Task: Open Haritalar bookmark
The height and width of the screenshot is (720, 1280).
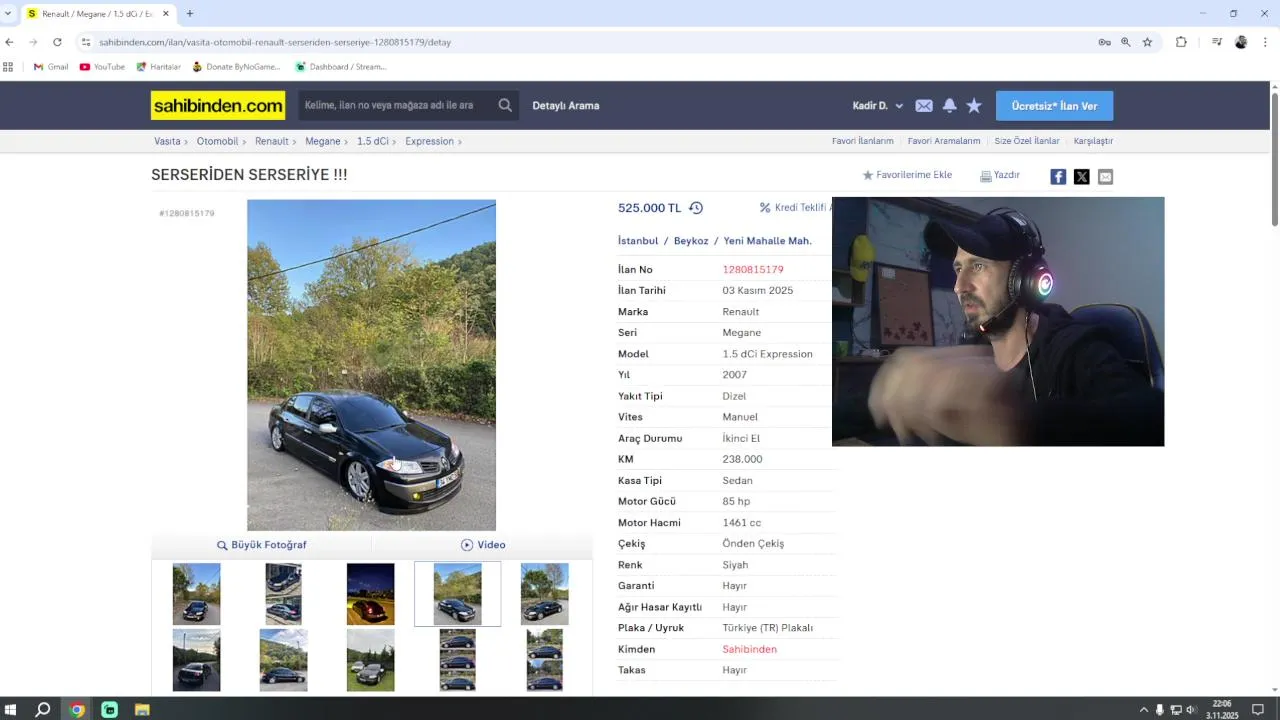Action: pos(158,67)
